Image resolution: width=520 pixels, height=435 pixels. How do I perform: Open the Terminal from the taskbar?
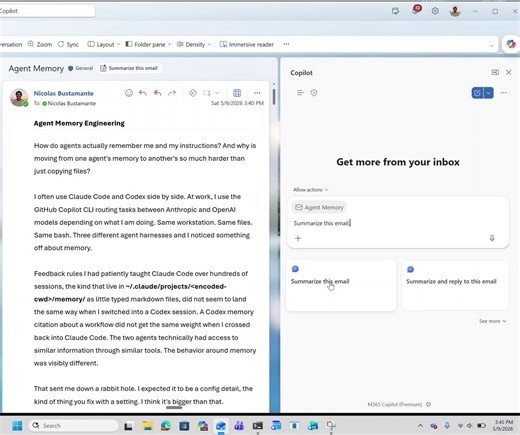(257, 426)
